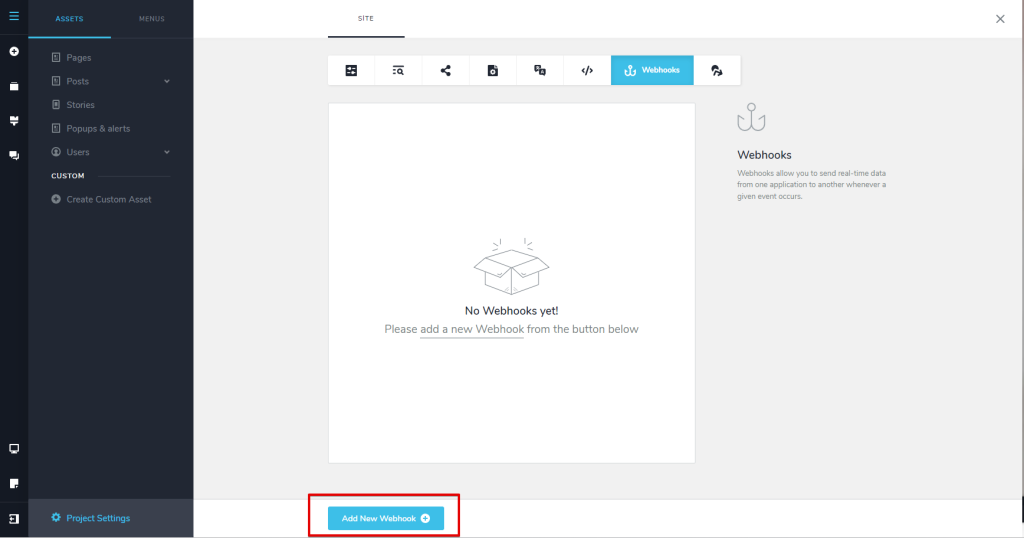Open Popups & alerts in assets list
This screenshot has width=1024, height=539.
tap(98, 128)
